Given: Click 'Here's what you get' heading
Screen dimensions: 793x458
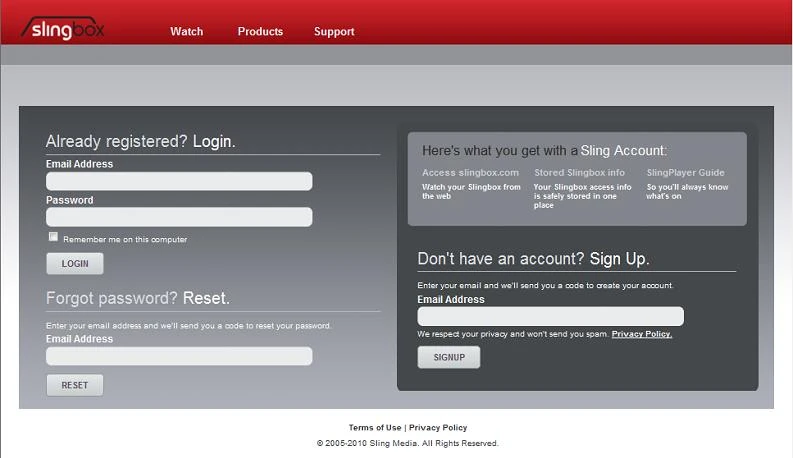Looking at the screenshot, I should click(545, 151).
